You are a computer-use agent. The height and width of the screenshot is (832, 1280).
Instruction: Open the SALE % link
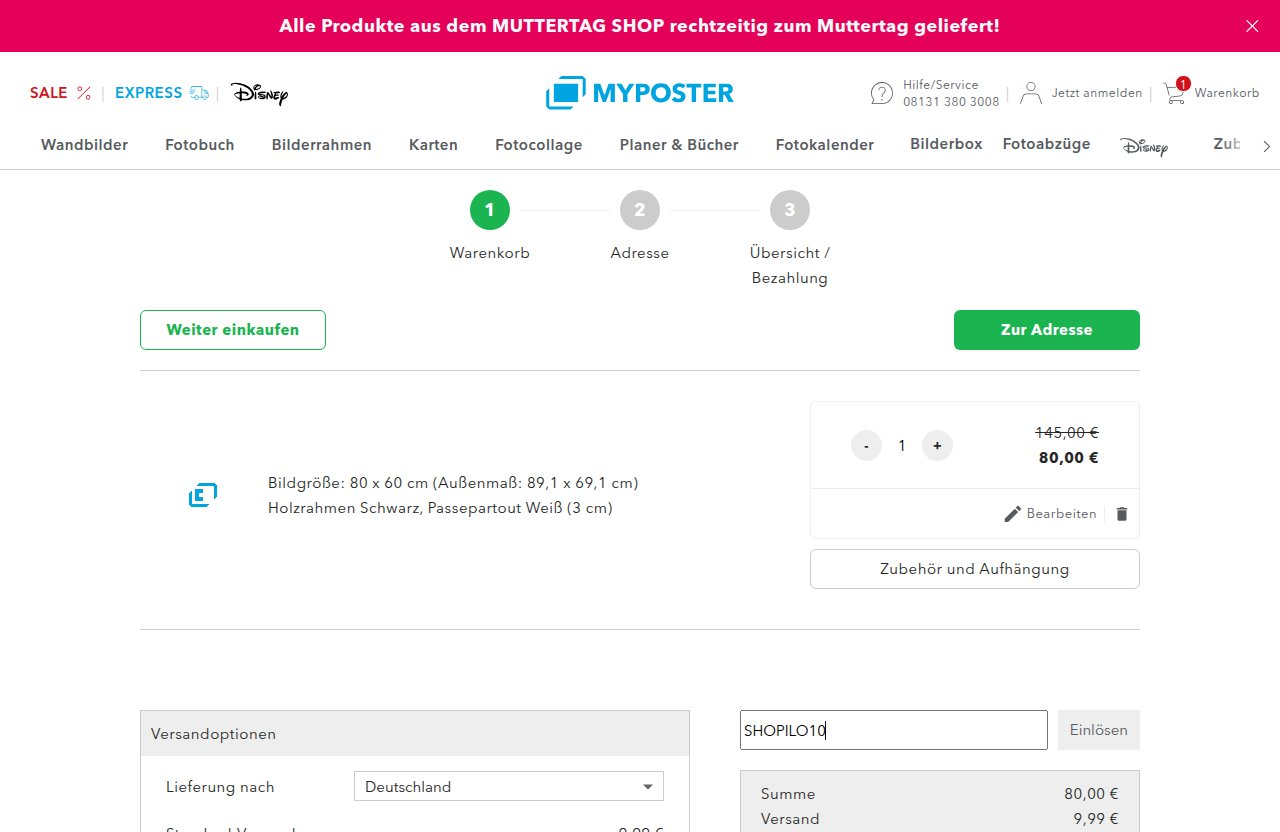click(60, 93)
